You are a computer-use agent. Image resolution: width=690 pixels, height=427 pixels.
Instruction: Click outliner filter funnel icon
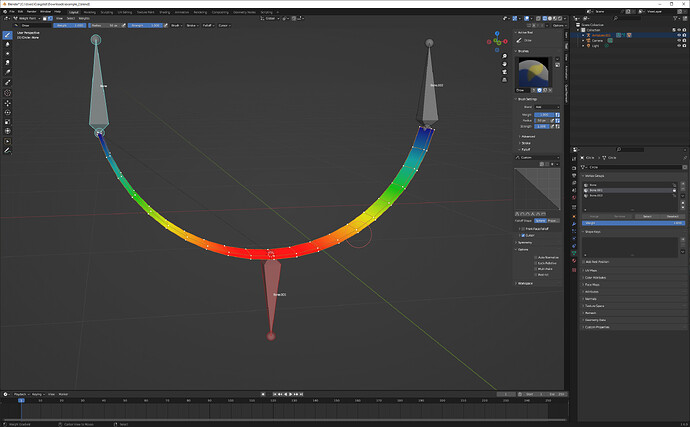[x=675, y=18]
